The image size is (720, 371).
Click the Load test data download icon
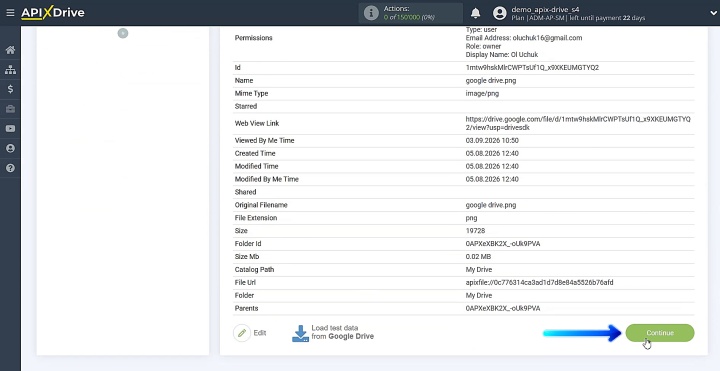[x=300, y=333]
